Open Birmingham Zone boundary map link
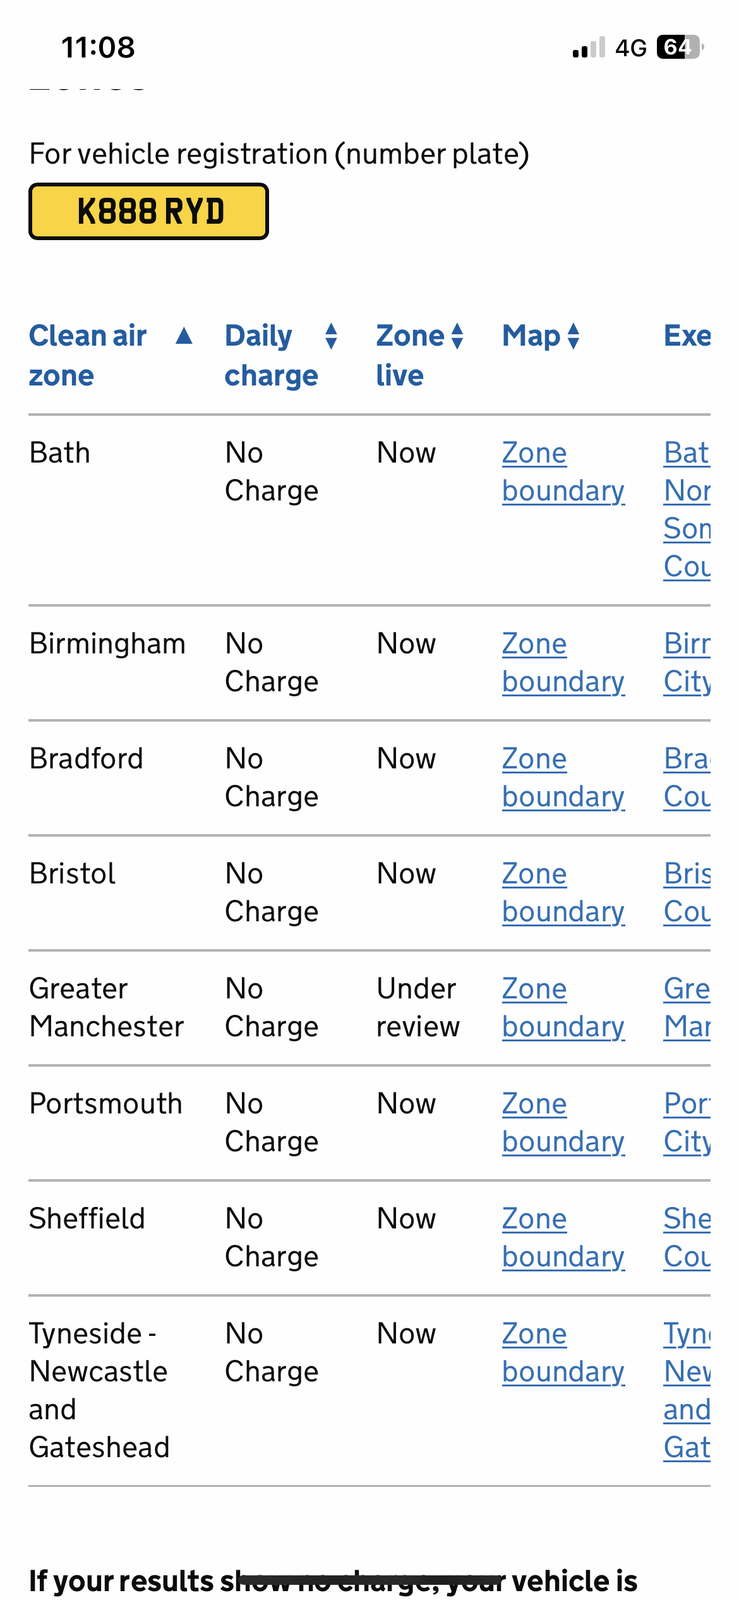The width and height of the screenshot is (739, 1600). click(563, 663)
